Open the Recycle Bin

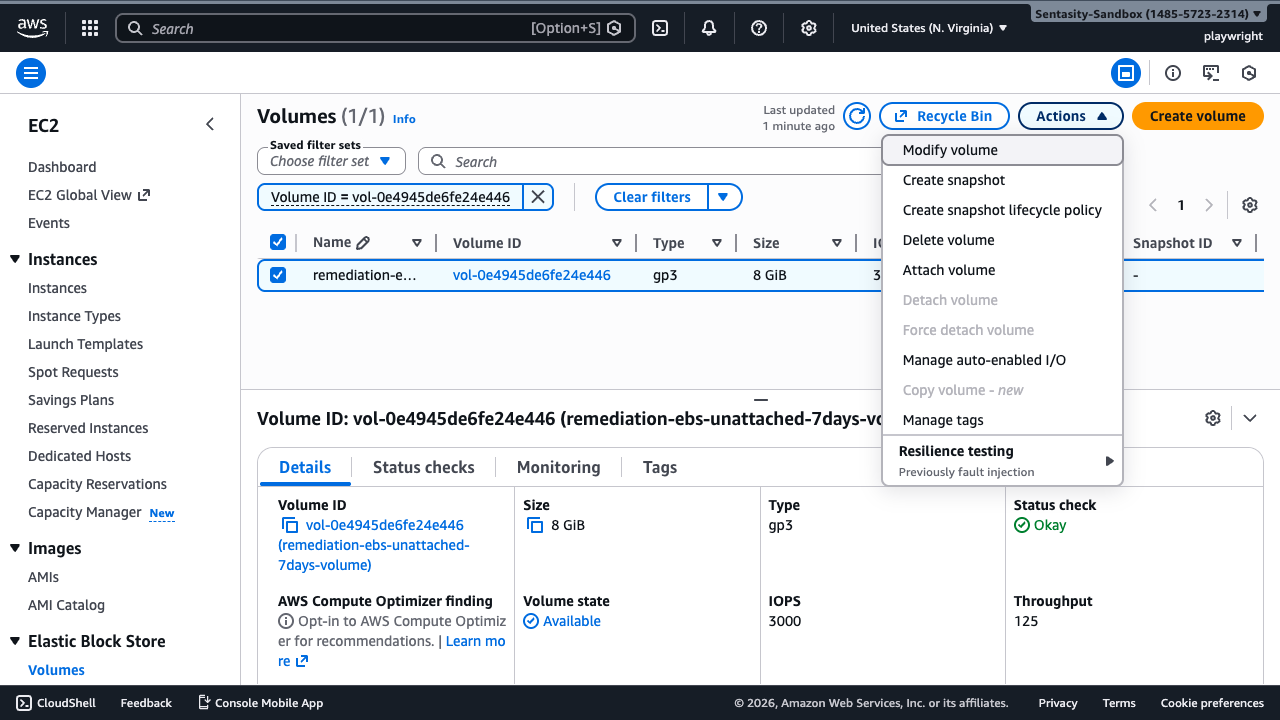(x=944, y=116)
